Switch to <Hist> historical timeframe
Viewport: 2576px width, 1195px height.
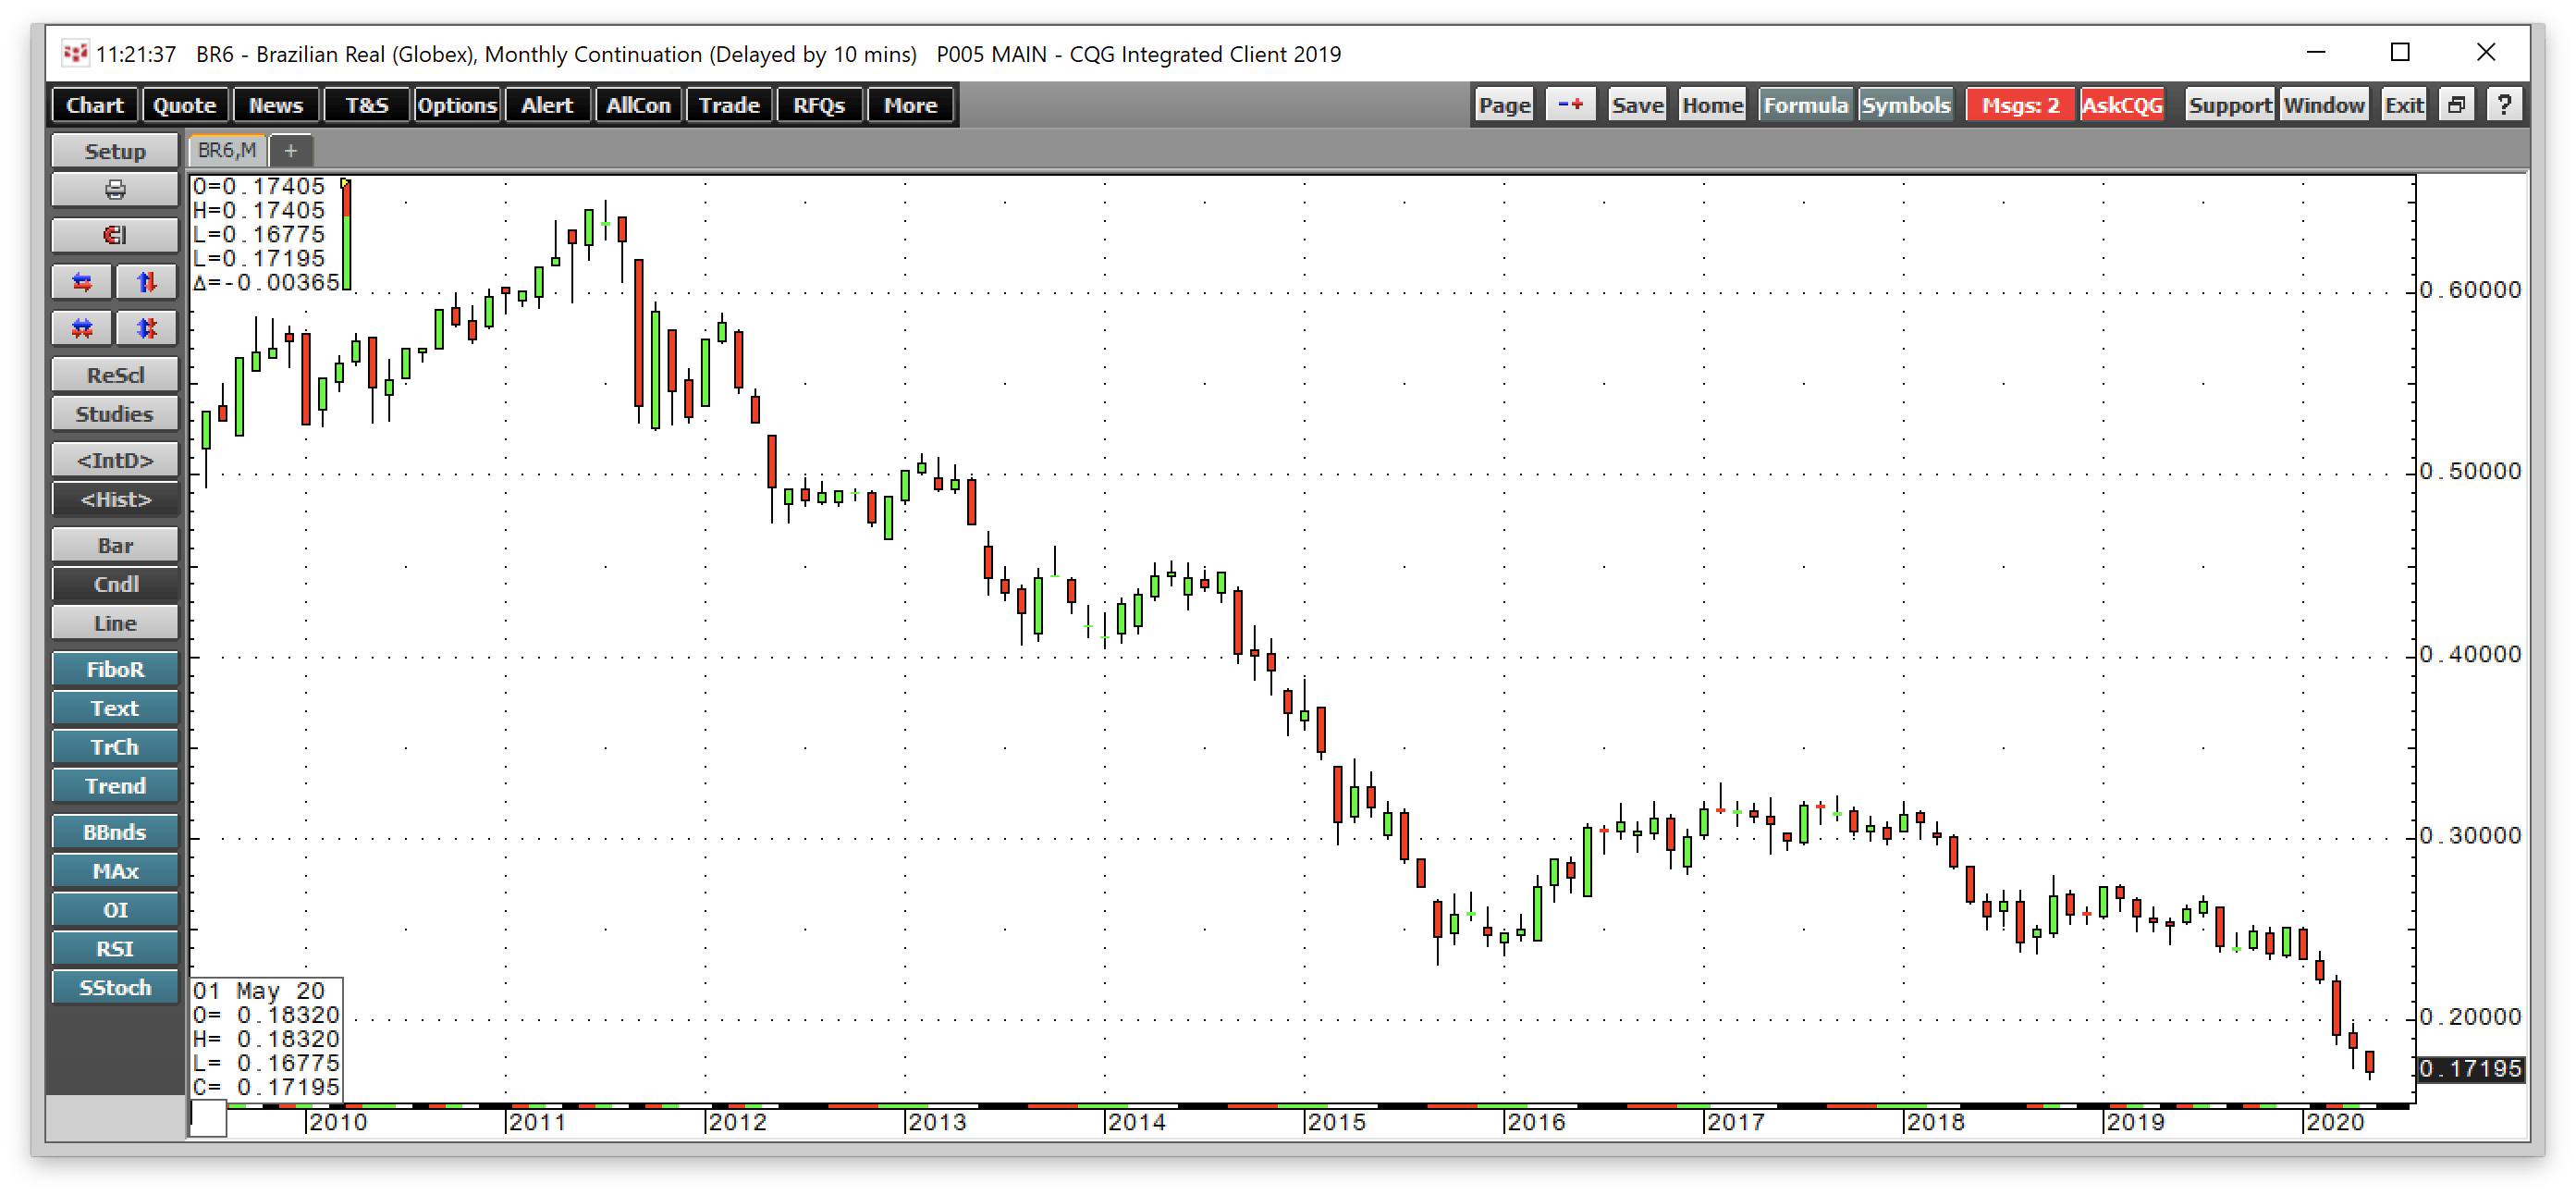pyautogui.click(x=115, y=499)
